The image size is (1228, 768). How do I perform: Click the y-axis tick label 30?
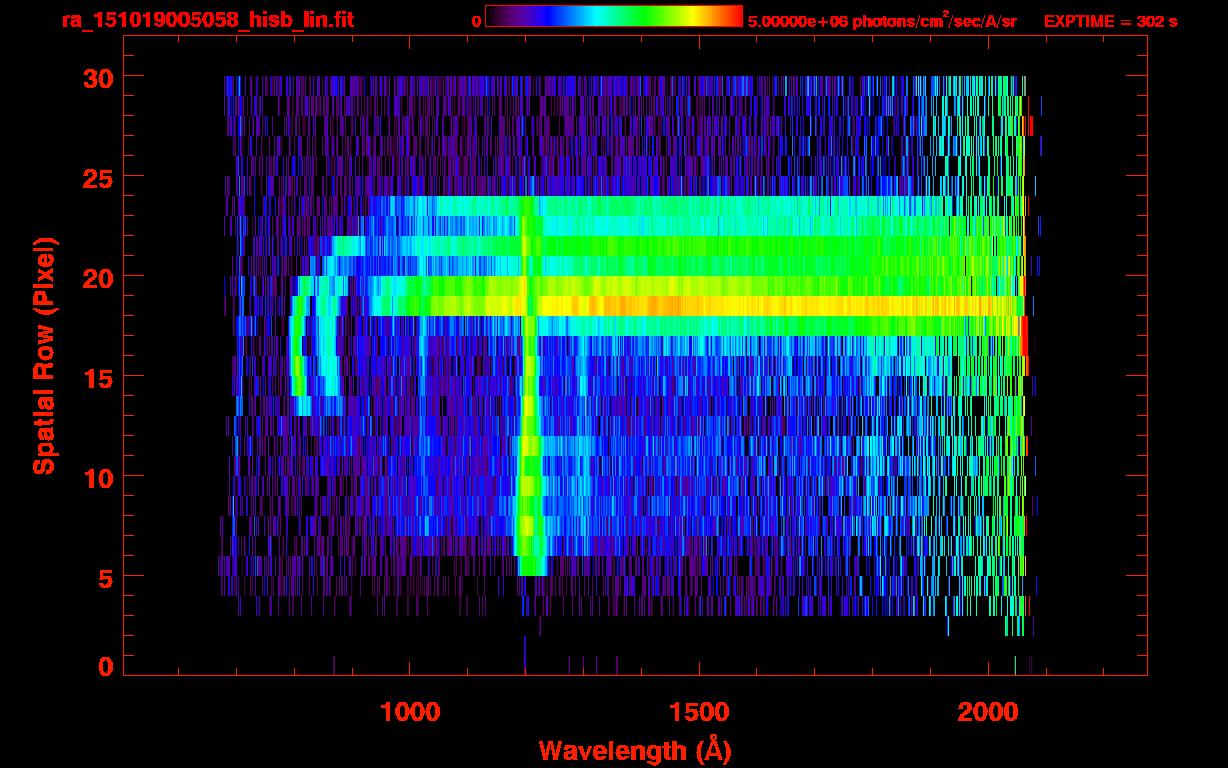coord(96,77)
